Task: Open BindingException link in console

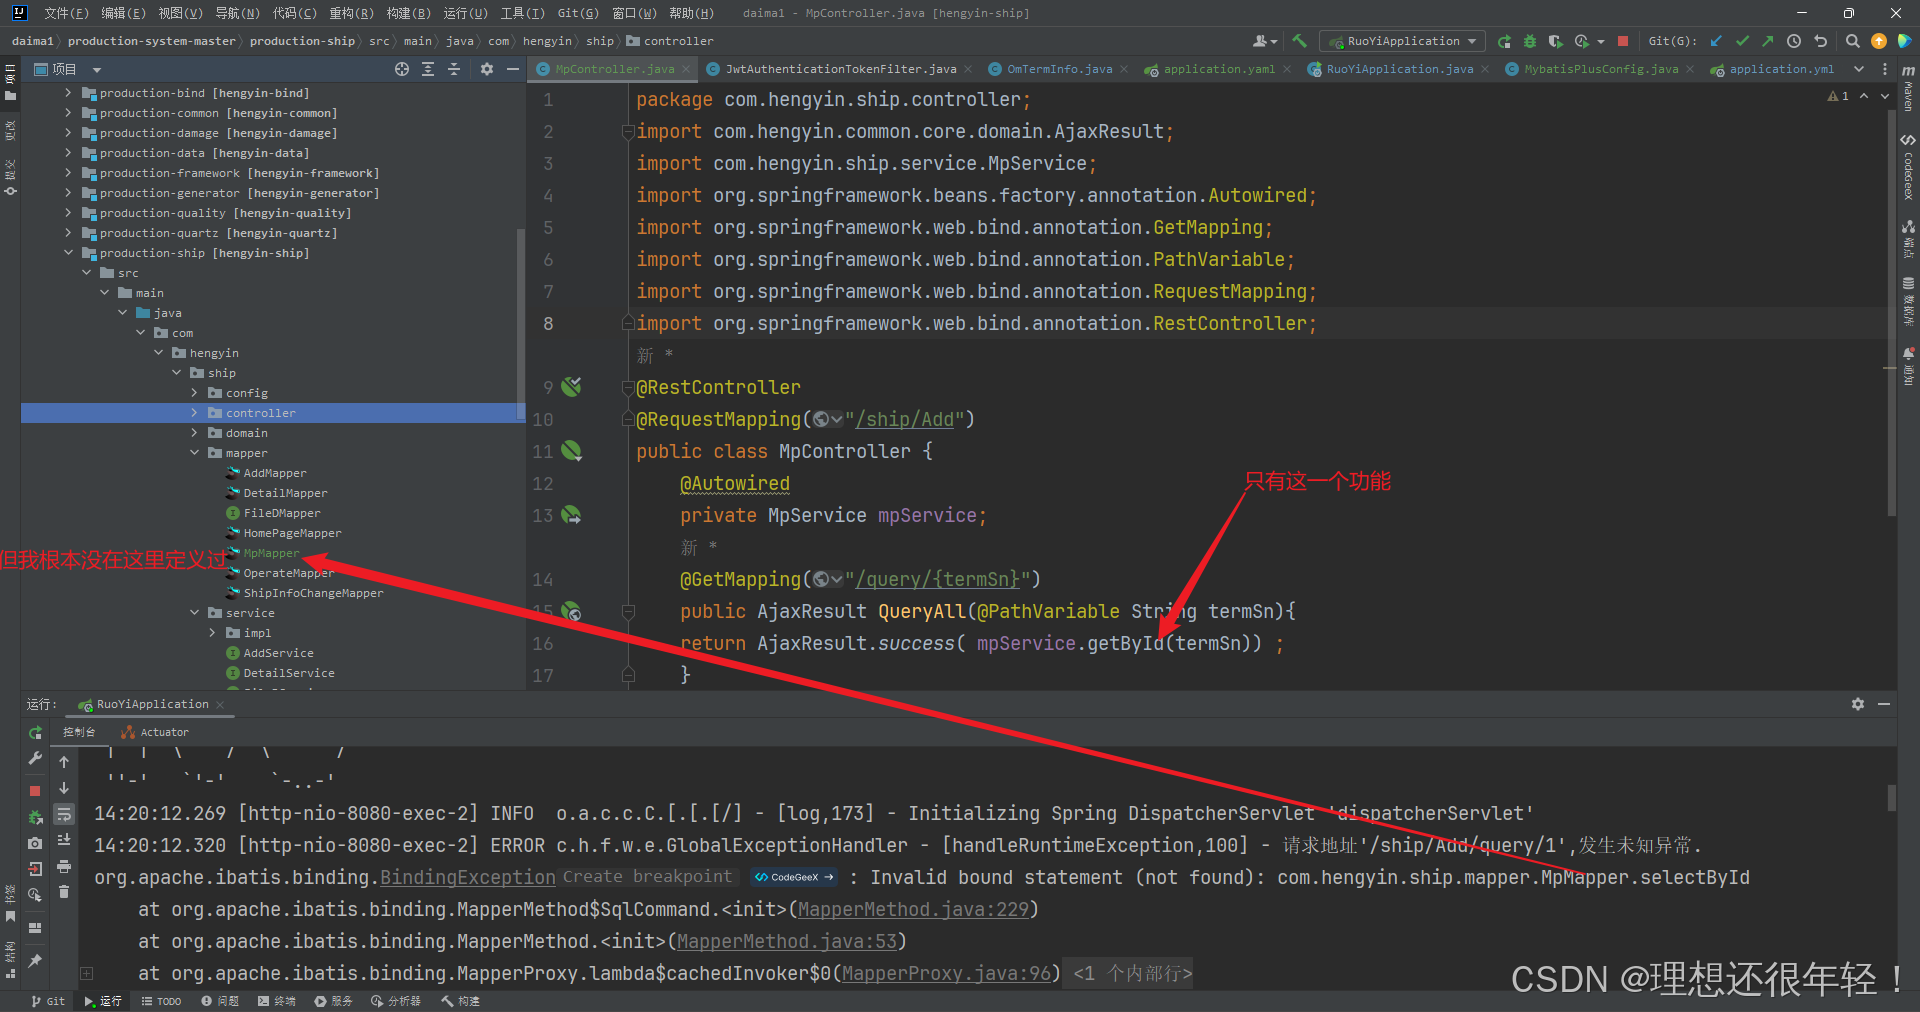Action: pos(468,877)
